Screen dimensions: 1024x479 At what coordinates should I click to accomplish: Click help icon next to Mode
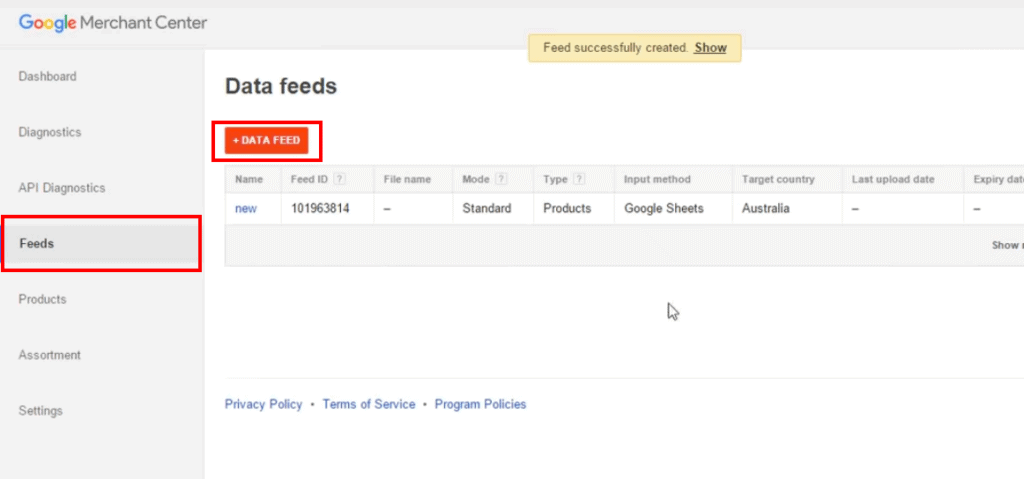[x=501, y=179]
